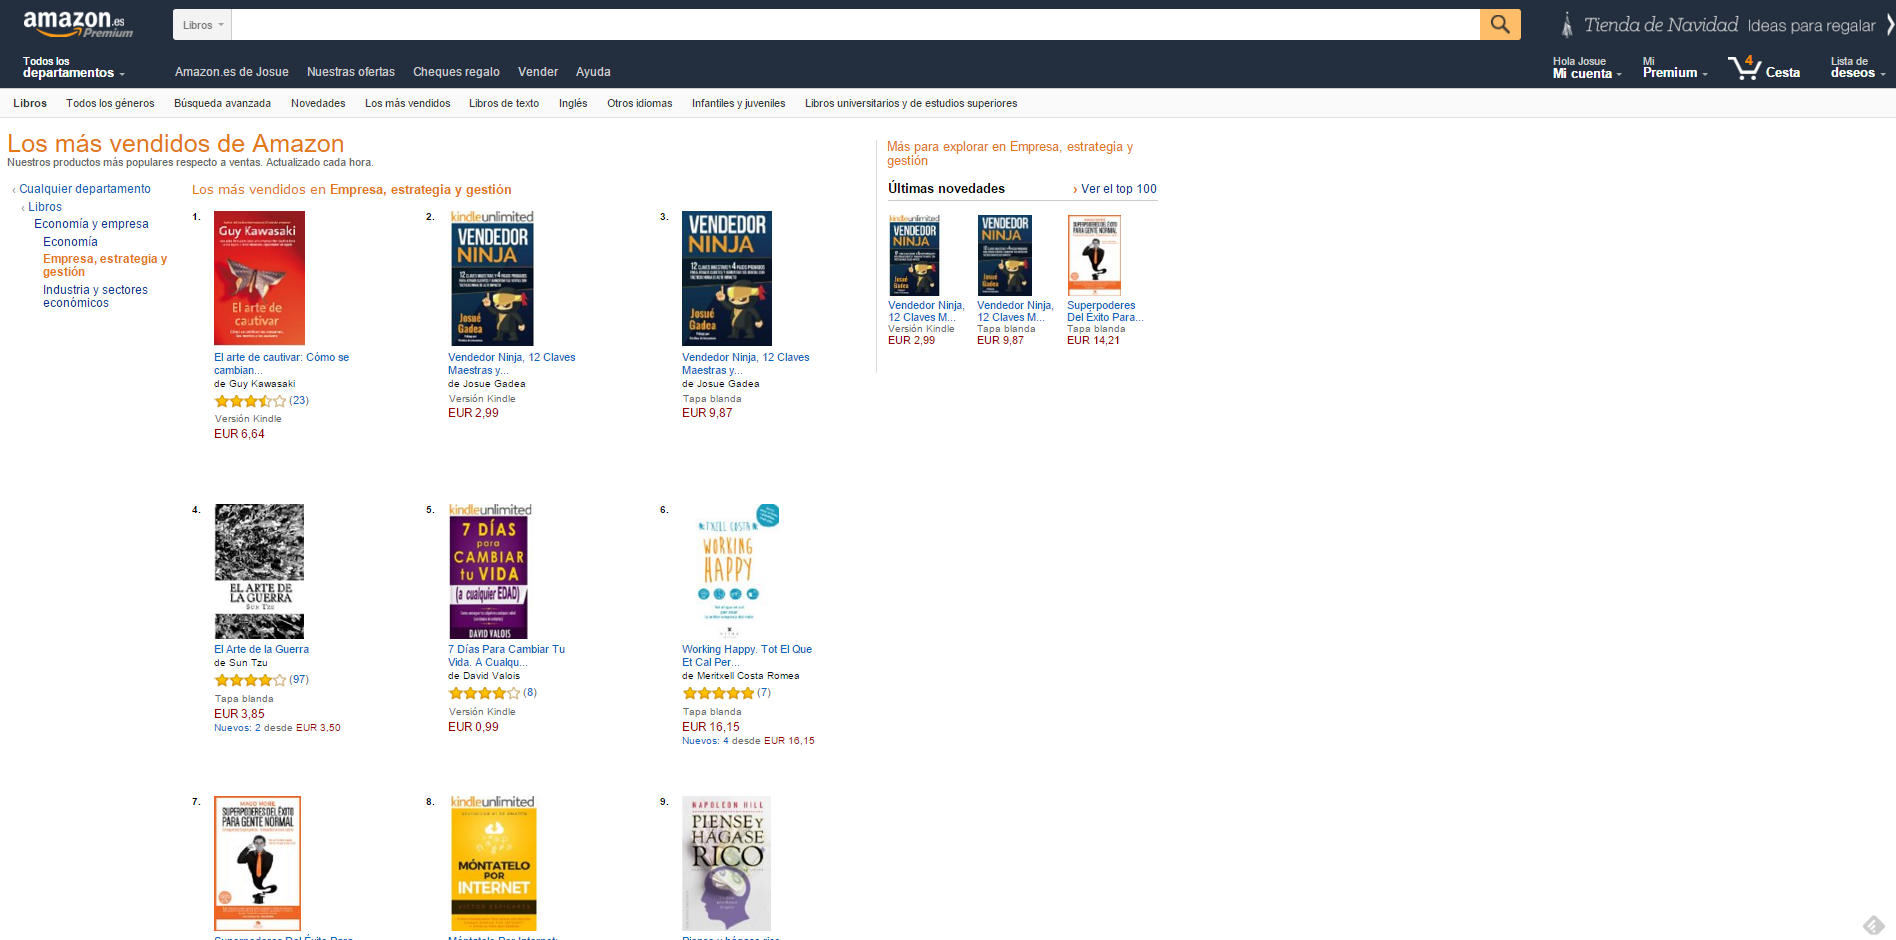Open the (23) reviews count link
The height and width of the screenshot is (940, 1896).
point(299,400)
